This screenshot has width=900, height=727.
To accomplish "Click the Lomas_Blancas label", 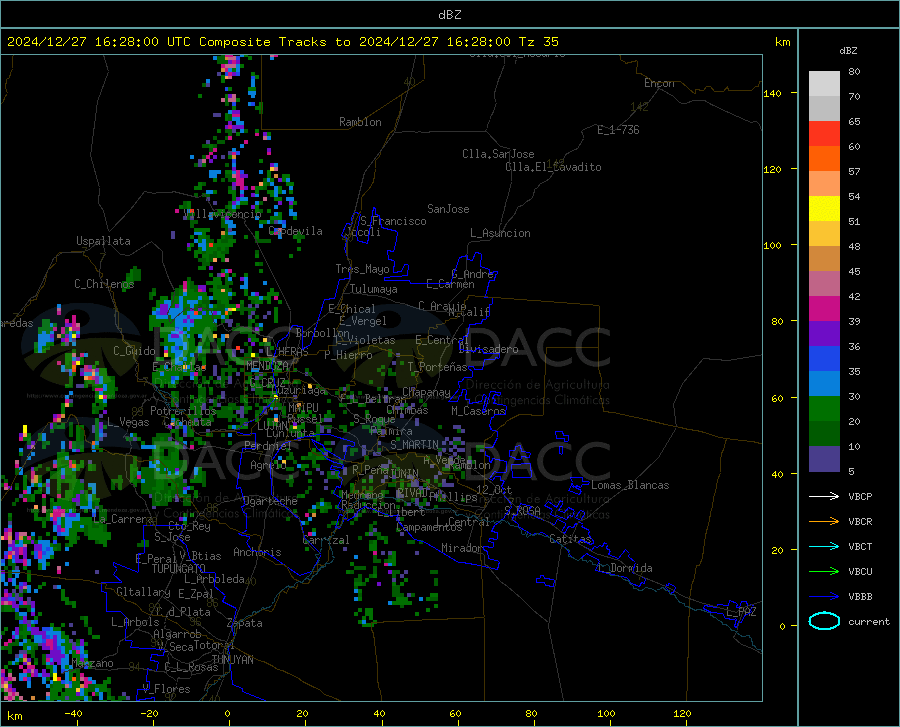I will pos(630,485).
